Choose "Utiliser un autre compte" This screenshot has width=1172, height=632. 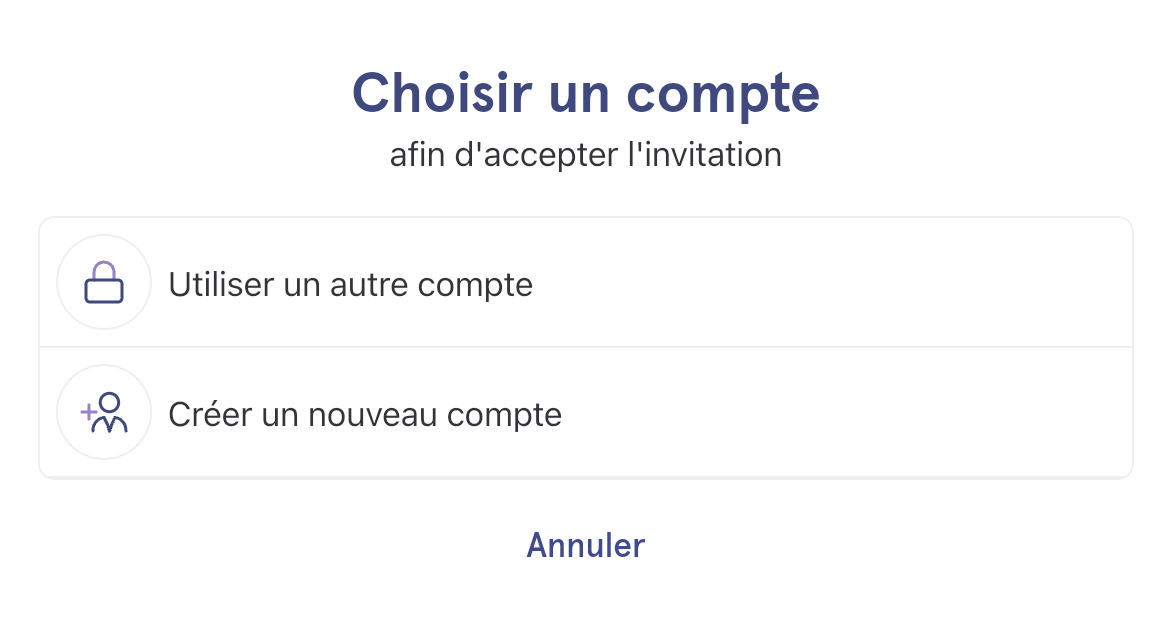[x=586, y=282]
